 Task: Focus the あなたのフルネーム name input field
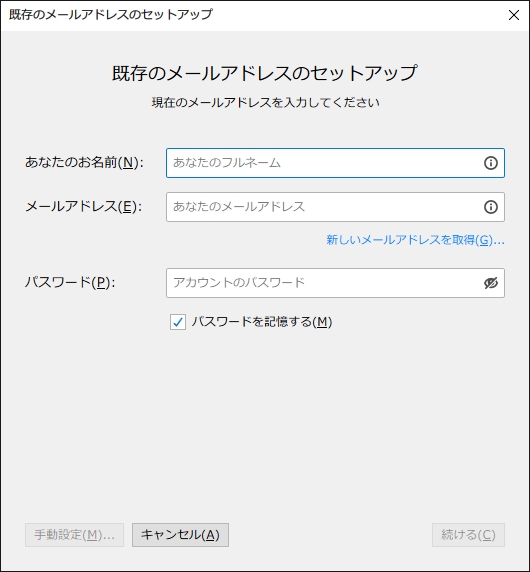click(x=335, y=163)
